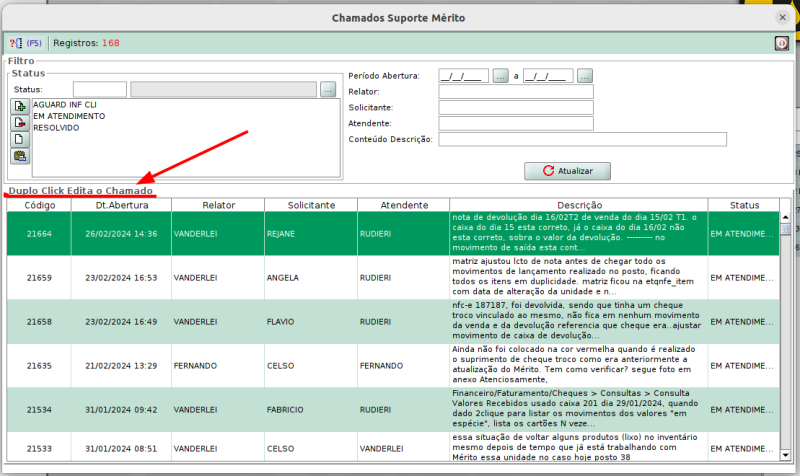
Task: Focus the Atendente filter field
Action: click(x=516, y=123)
